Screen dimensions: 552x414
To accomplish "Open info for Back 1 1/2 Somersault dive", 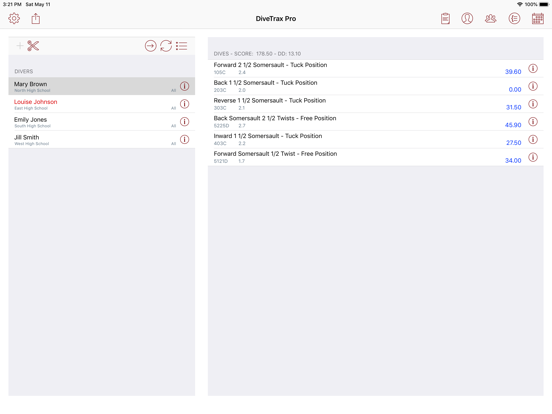I will pyautogui.click(x=533, y=86).
